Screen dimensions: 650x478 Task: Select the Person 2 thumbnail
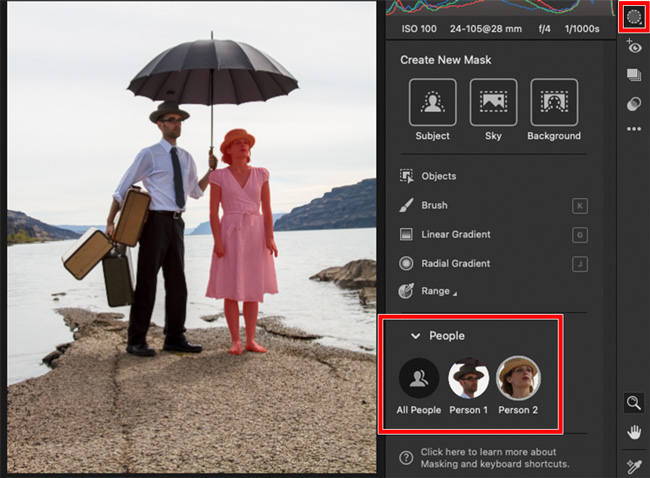pos(518,377)
